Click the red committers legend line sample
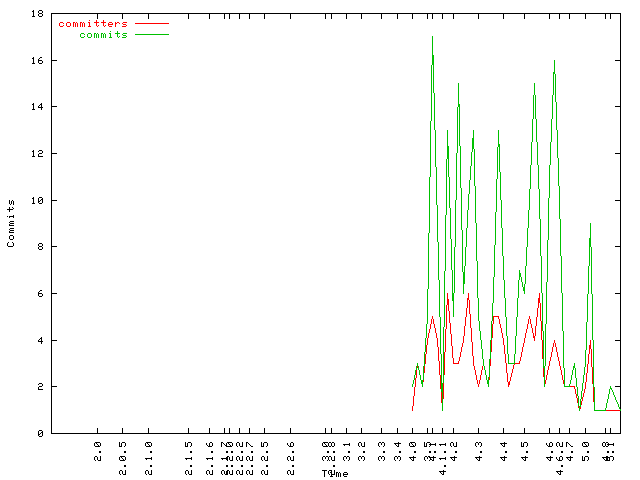 click(152, 23)
